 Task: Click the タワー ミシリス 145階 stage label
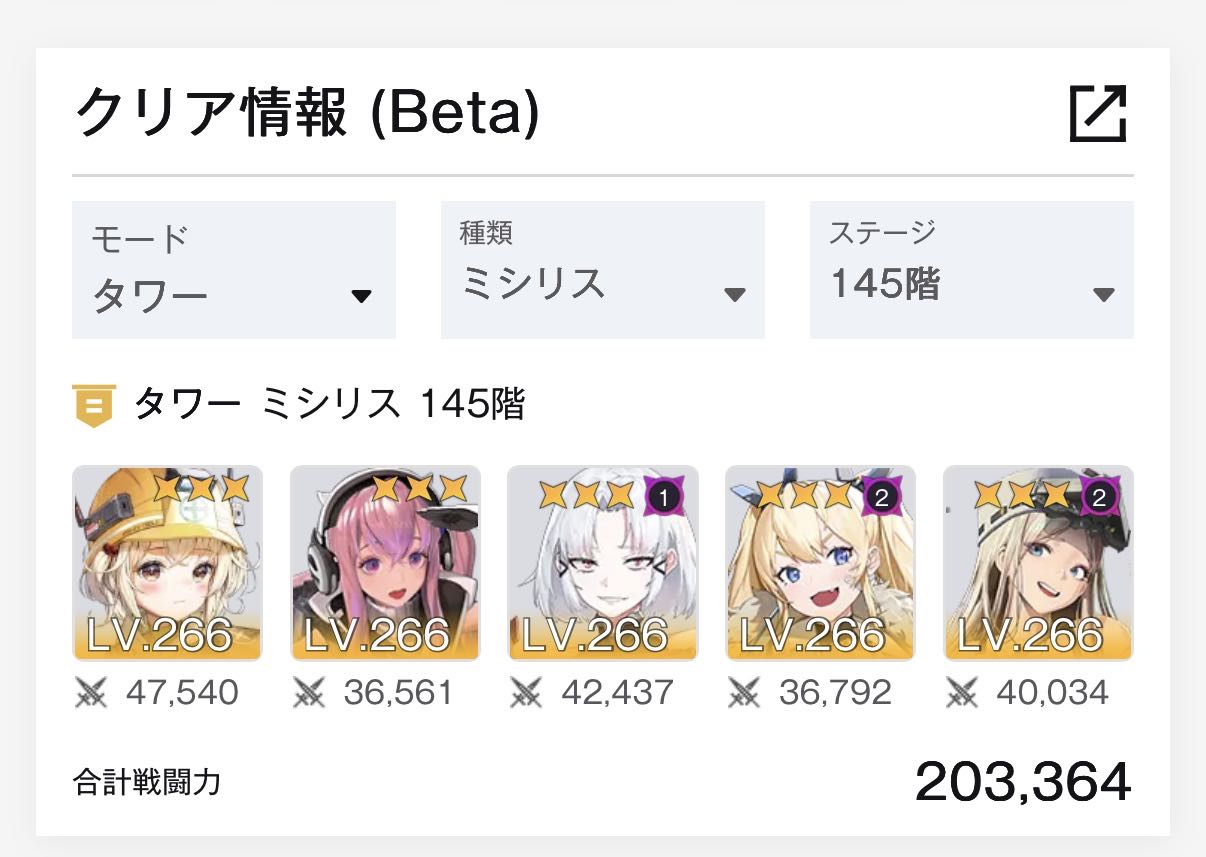click(329, 406)
